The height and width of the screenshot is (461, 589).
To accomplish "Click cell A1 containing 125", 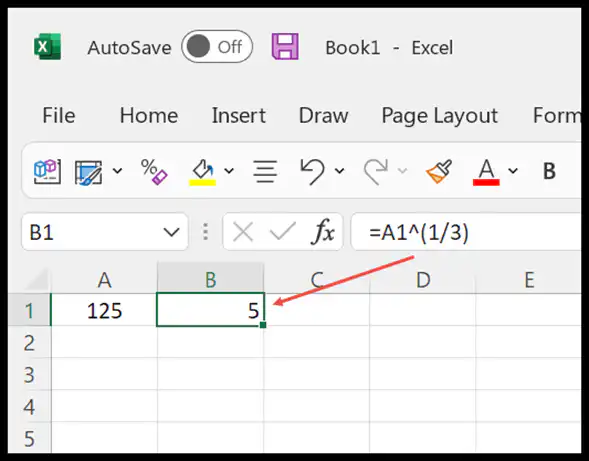I will [x=104, y=310].
